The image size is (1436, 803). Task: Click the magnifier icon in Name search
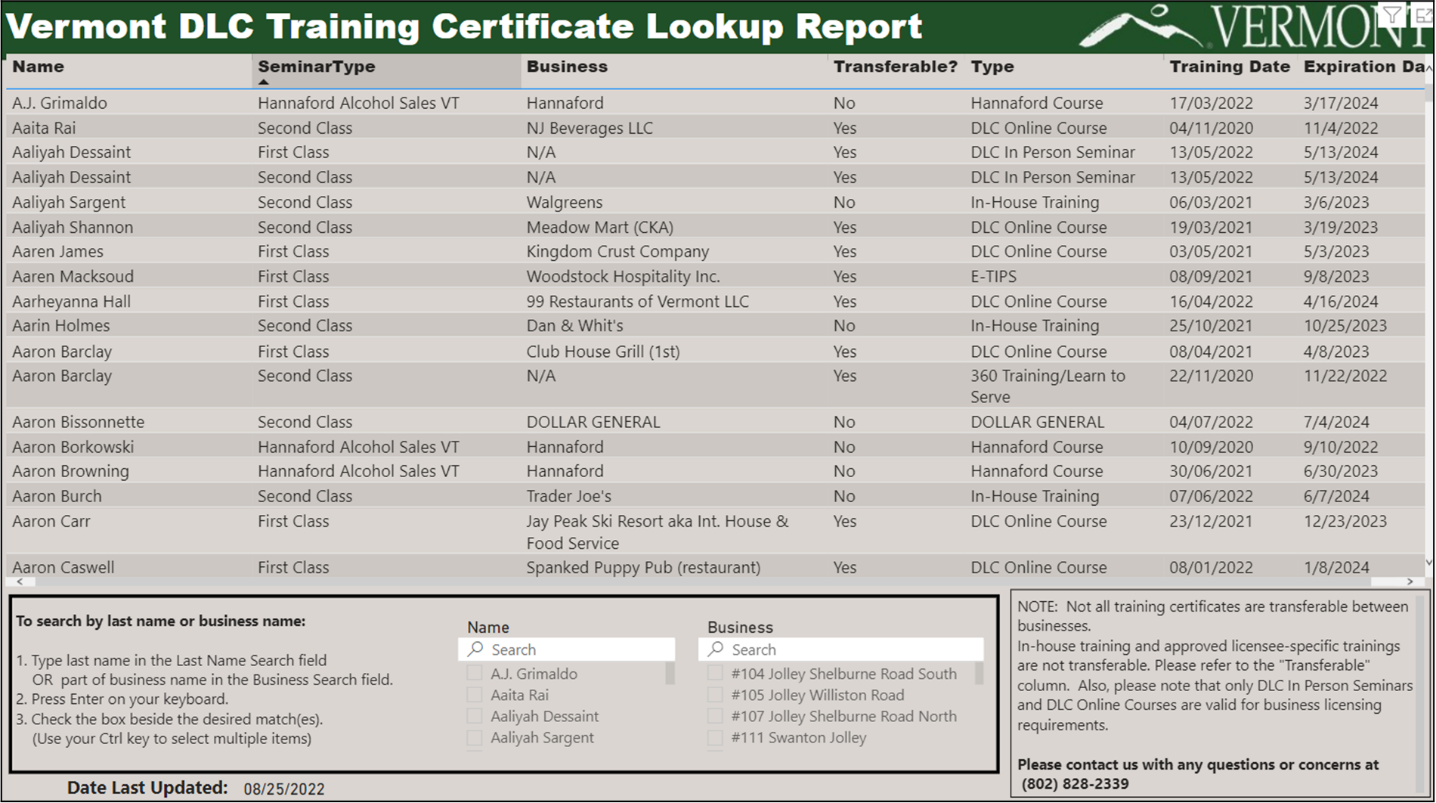point(476,649)
